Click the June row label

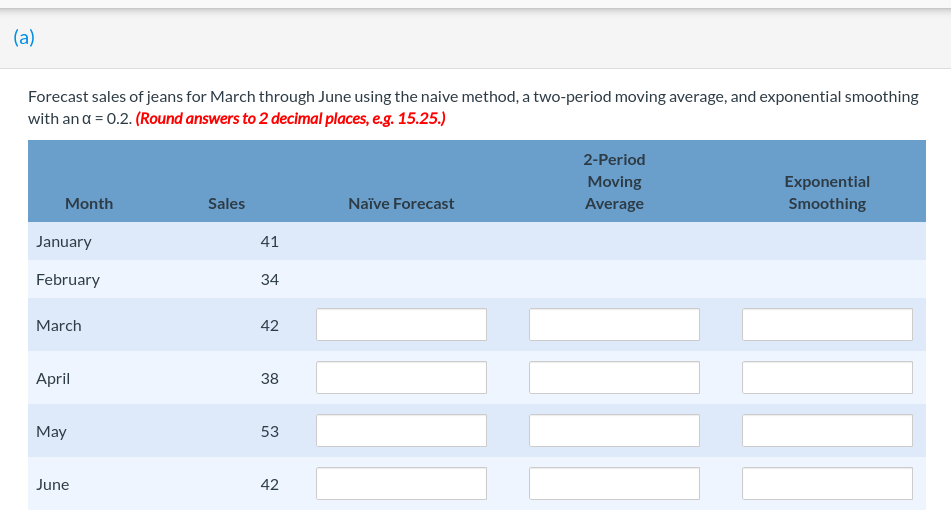[x=52, y=485]
